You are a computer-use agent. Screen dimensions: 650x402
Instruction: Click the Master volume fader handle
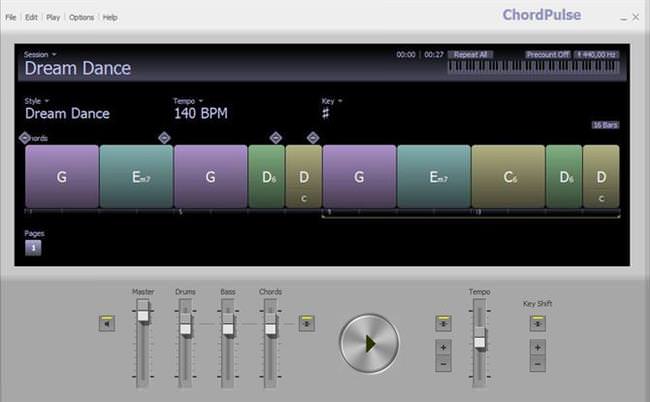[143, 315]
